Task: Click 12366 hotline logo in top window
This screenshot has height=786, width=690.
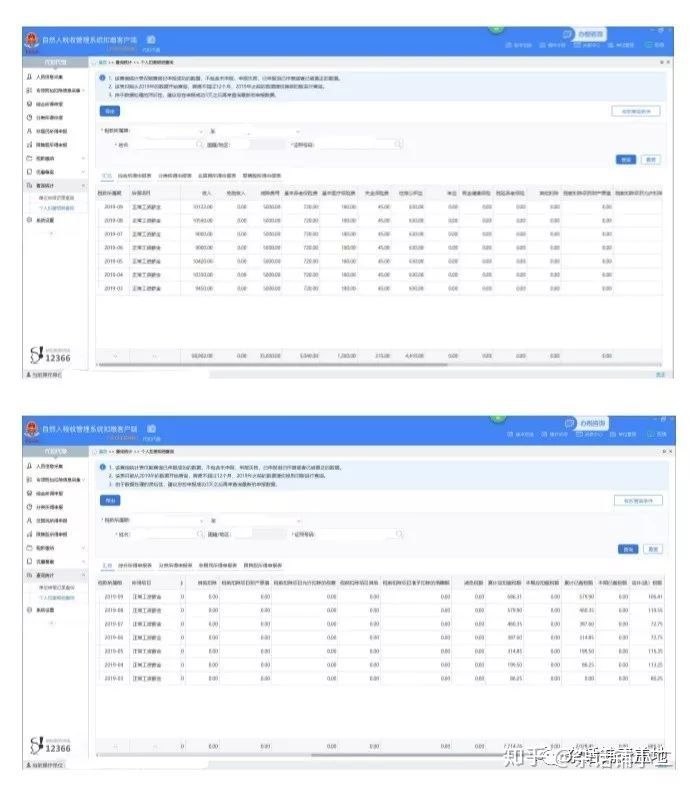Action: tap(50, 354)
